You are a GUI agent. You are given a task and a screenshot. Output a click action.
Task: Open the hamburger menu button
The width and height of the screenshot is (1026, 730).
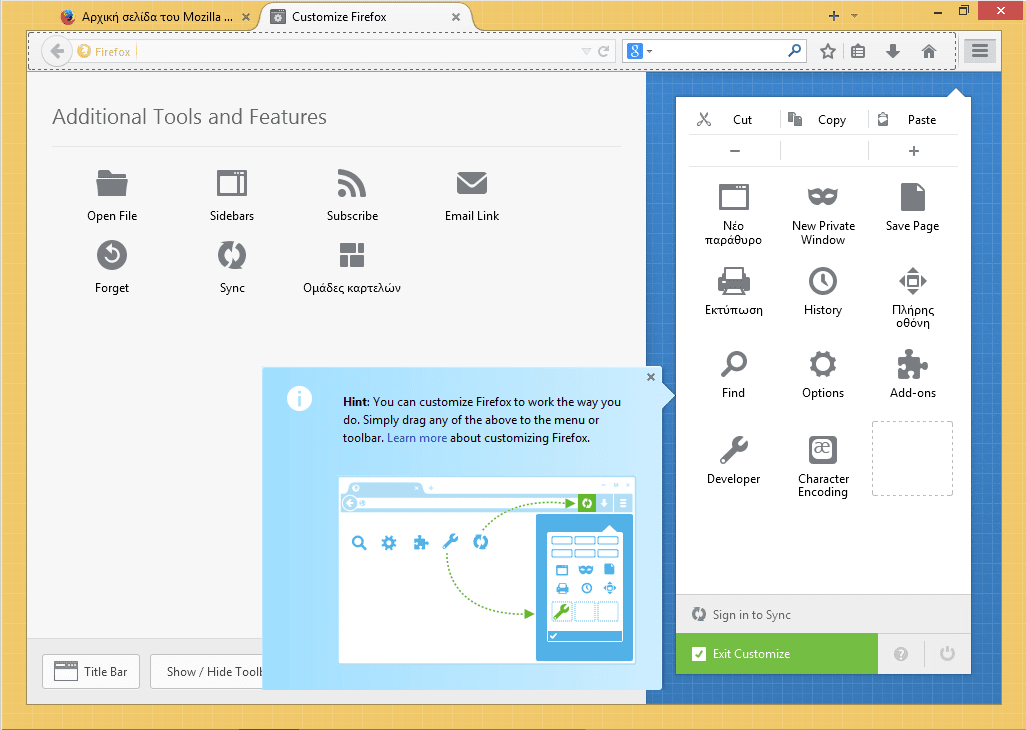pyautogui.click(x=979, y=52)
